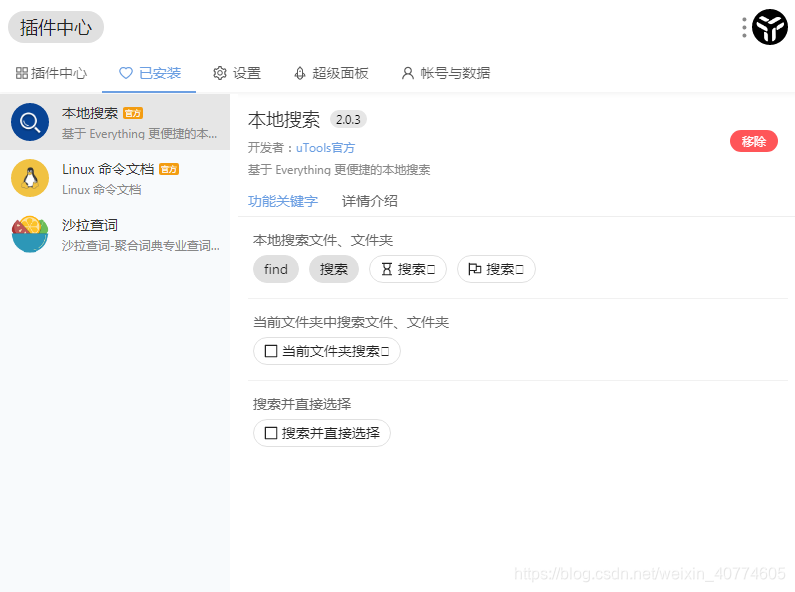Open the three-dot more options menu
Image resolution: width=795 pixels, height=592 pixels.
[x=744, y=27]
